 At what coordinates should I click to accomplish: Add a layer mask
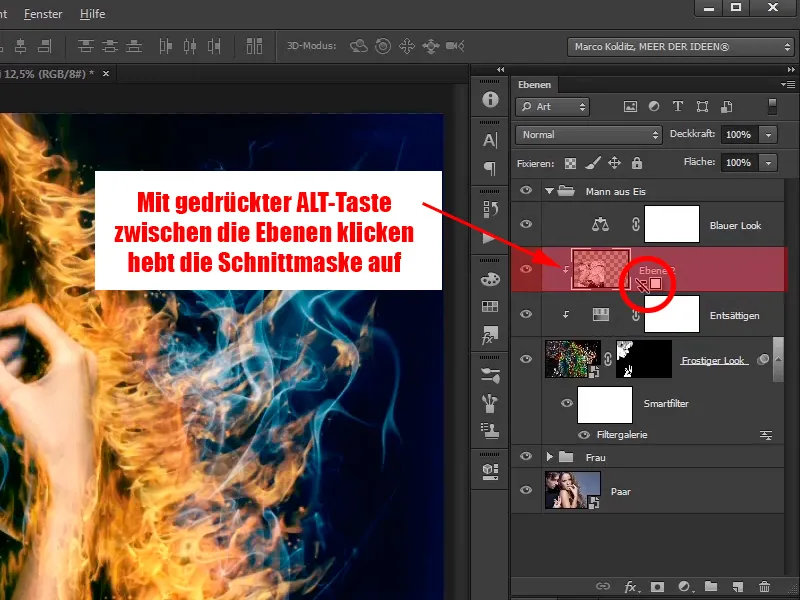(657, 587)
